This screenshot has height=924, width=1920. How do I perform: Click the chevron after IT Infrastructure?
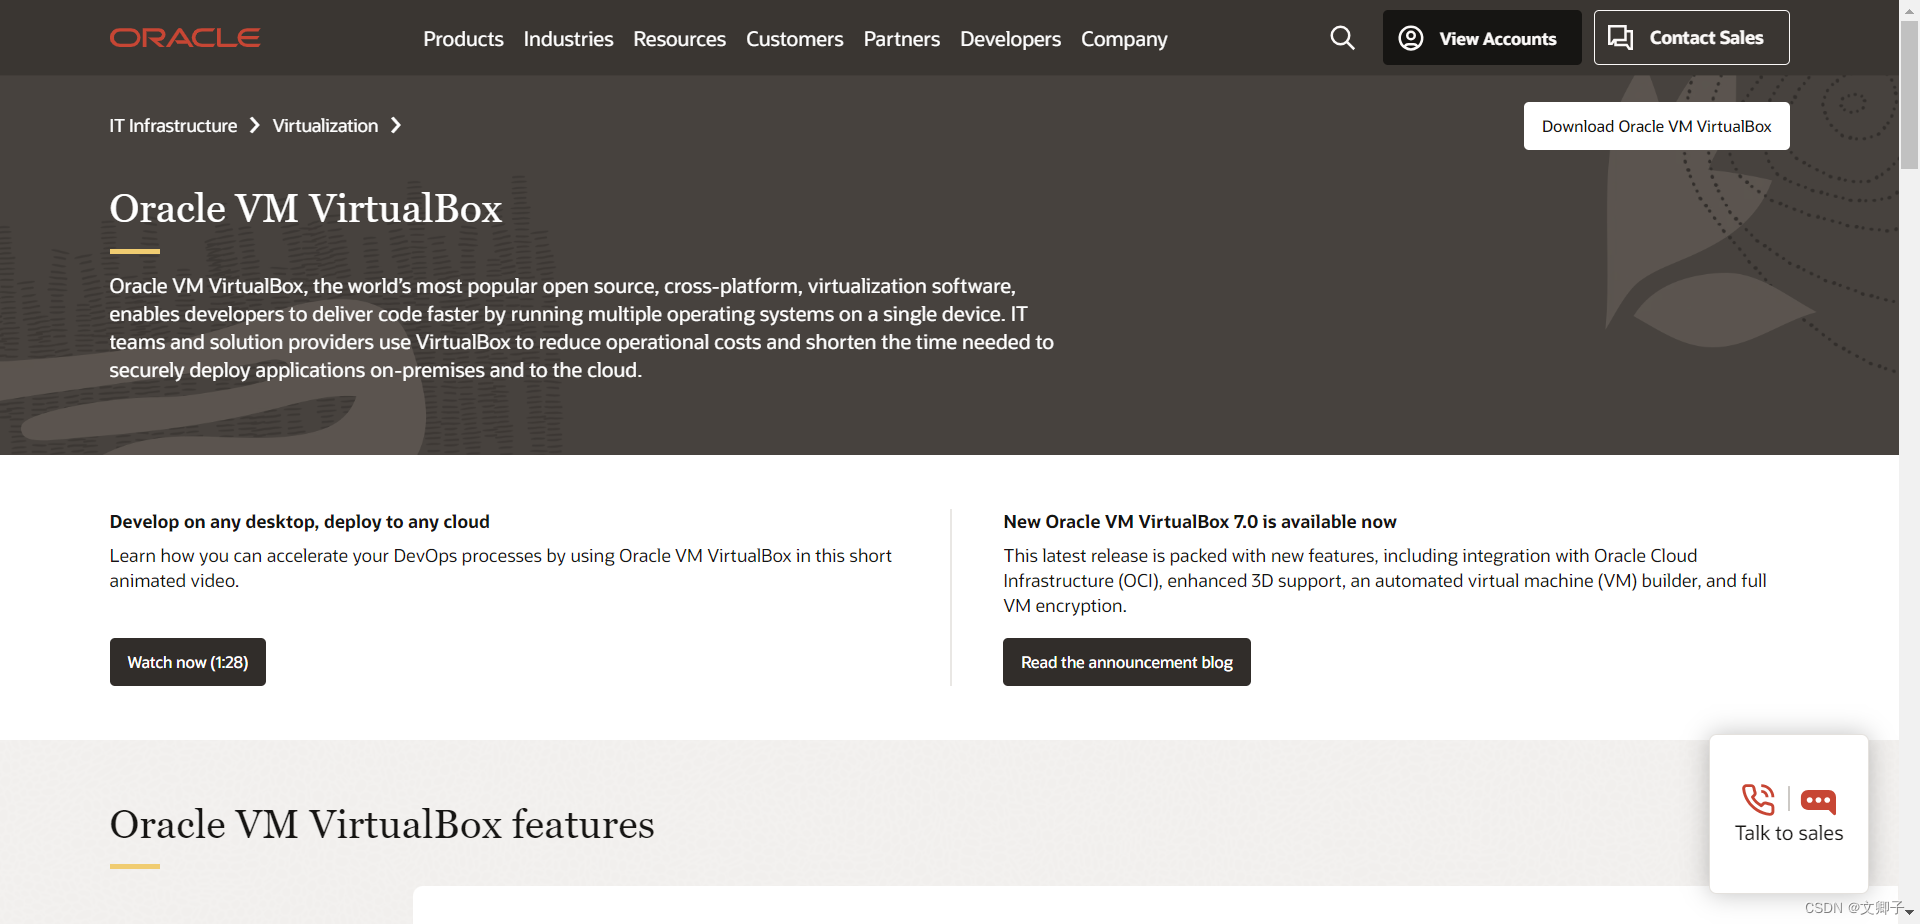254,125
